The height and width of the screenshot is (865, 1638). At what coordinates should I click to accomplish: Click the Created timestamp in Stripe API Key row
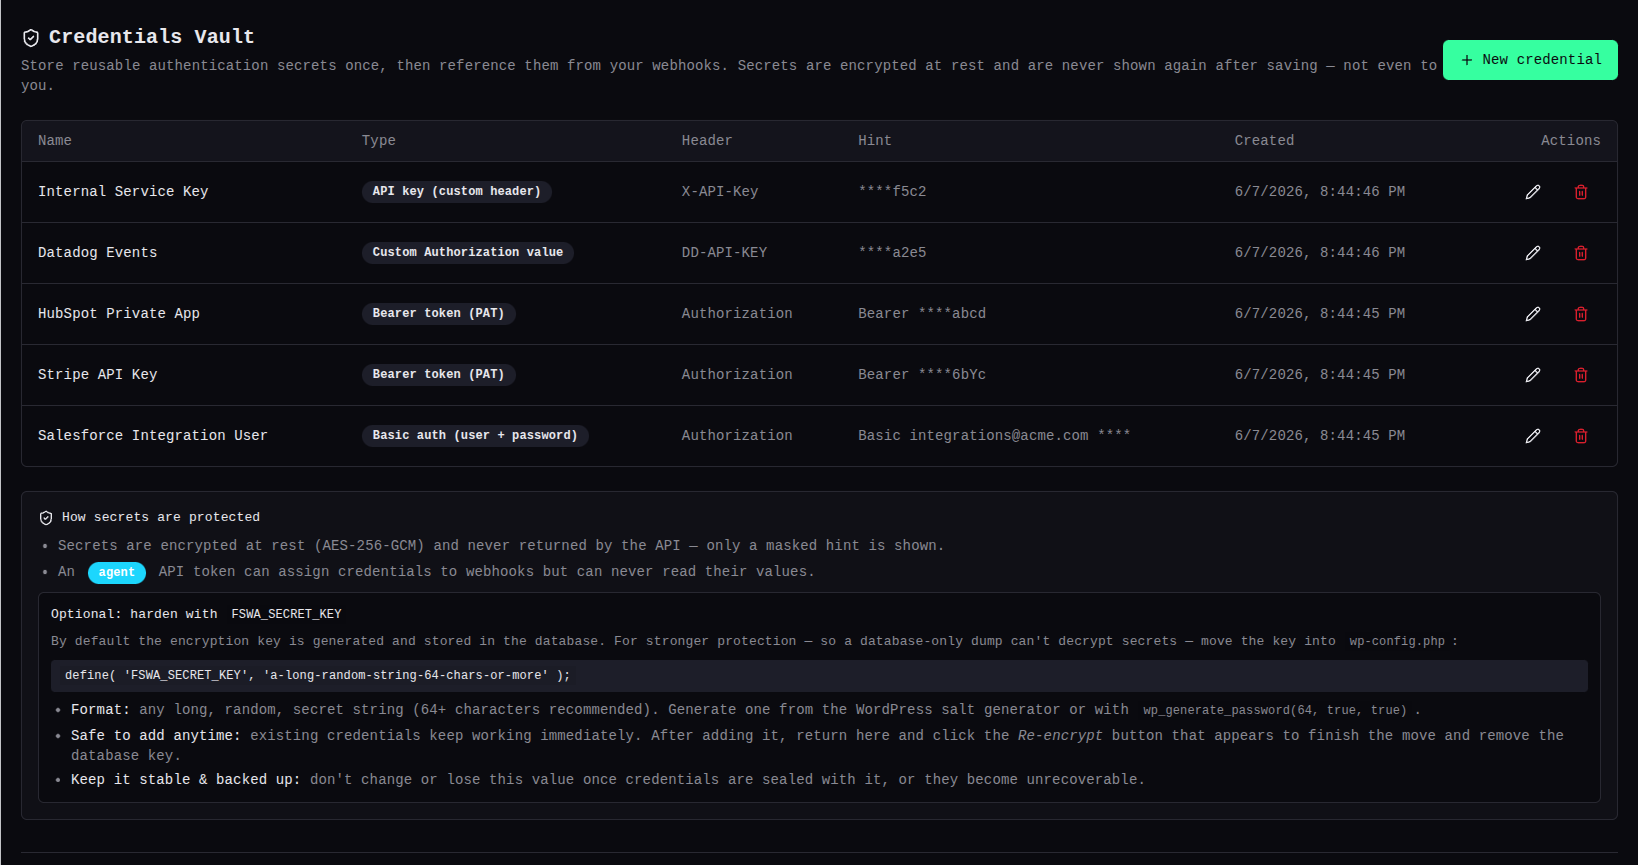(1320, 375)
